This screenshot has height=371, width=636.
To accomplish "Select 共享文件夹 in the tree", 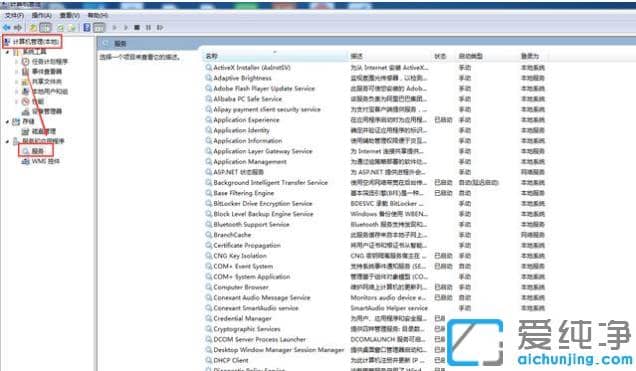I will [47, 81].
